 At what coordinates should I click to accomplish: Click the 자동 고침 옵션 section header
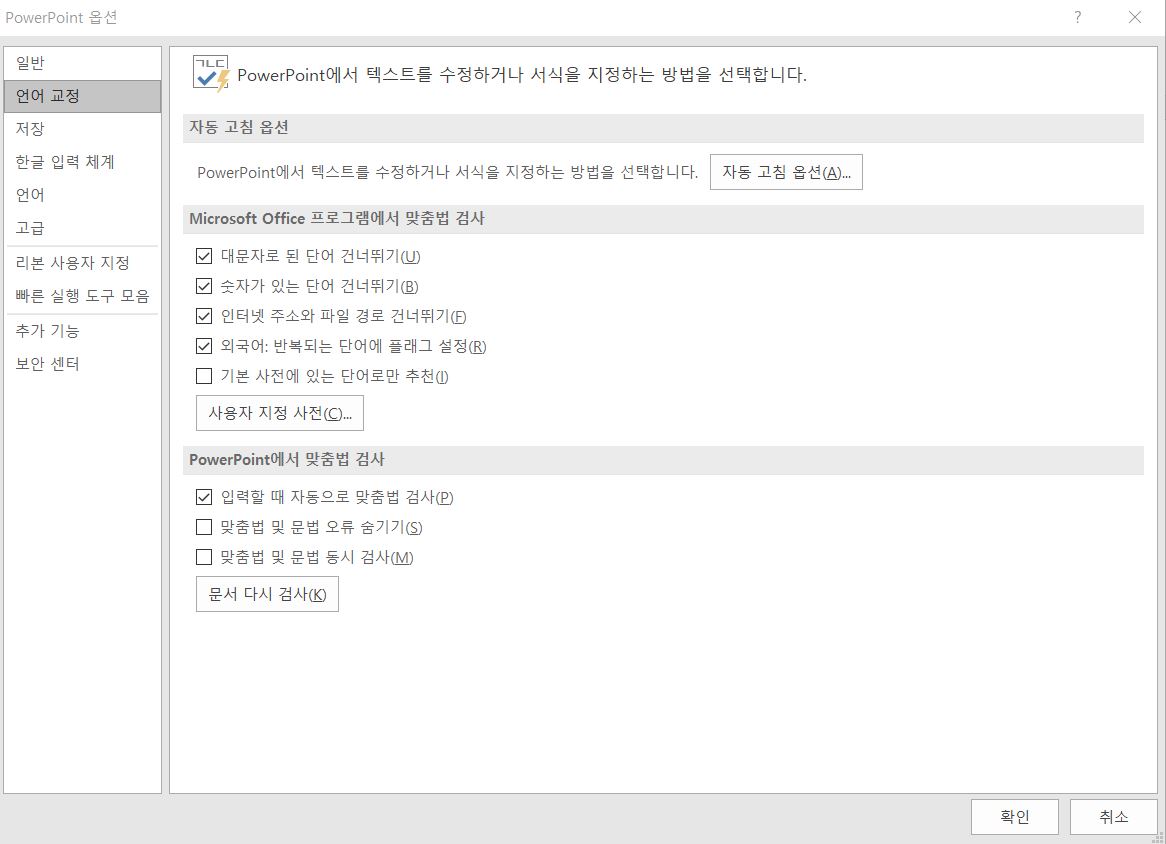[x=663, y=128]
